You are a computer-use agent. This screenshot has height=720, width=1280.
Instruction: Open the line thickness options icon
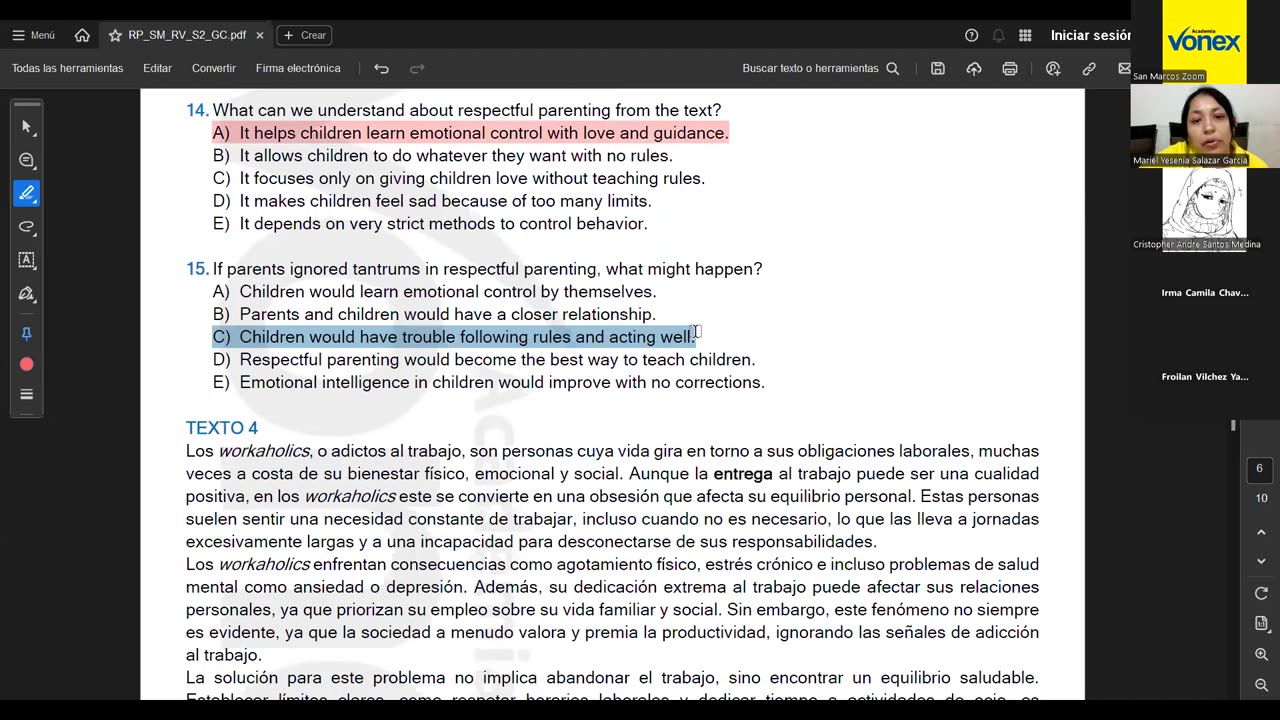pyautogui.click(x=27, y=394)
